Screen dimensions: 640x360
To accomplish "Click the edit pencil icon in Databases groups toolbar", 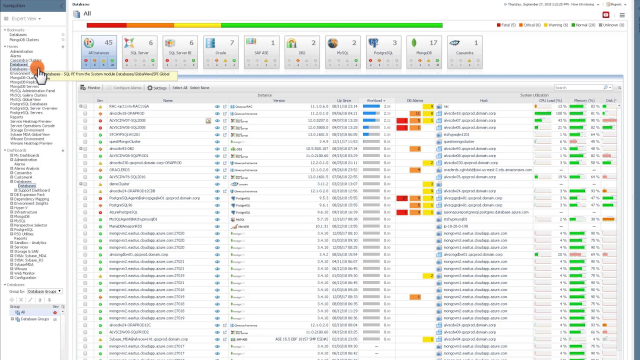I will 31,300.
